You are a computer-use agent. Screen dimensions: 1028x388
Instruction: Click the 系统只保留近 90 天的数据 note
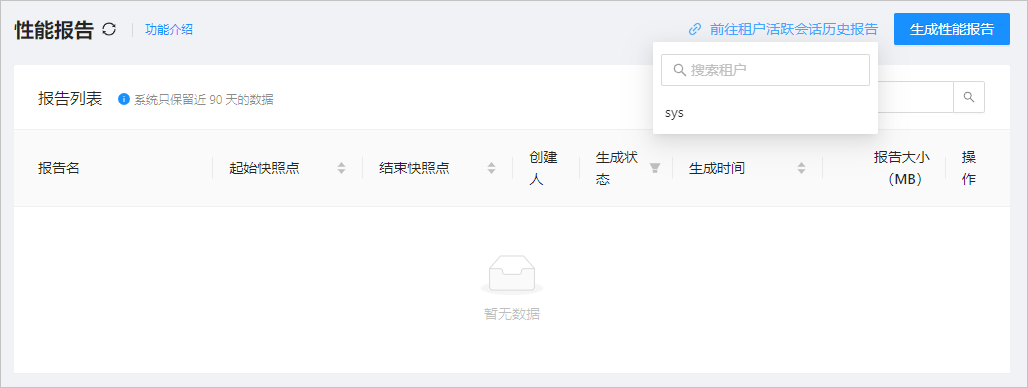click(x=204, y=100)
